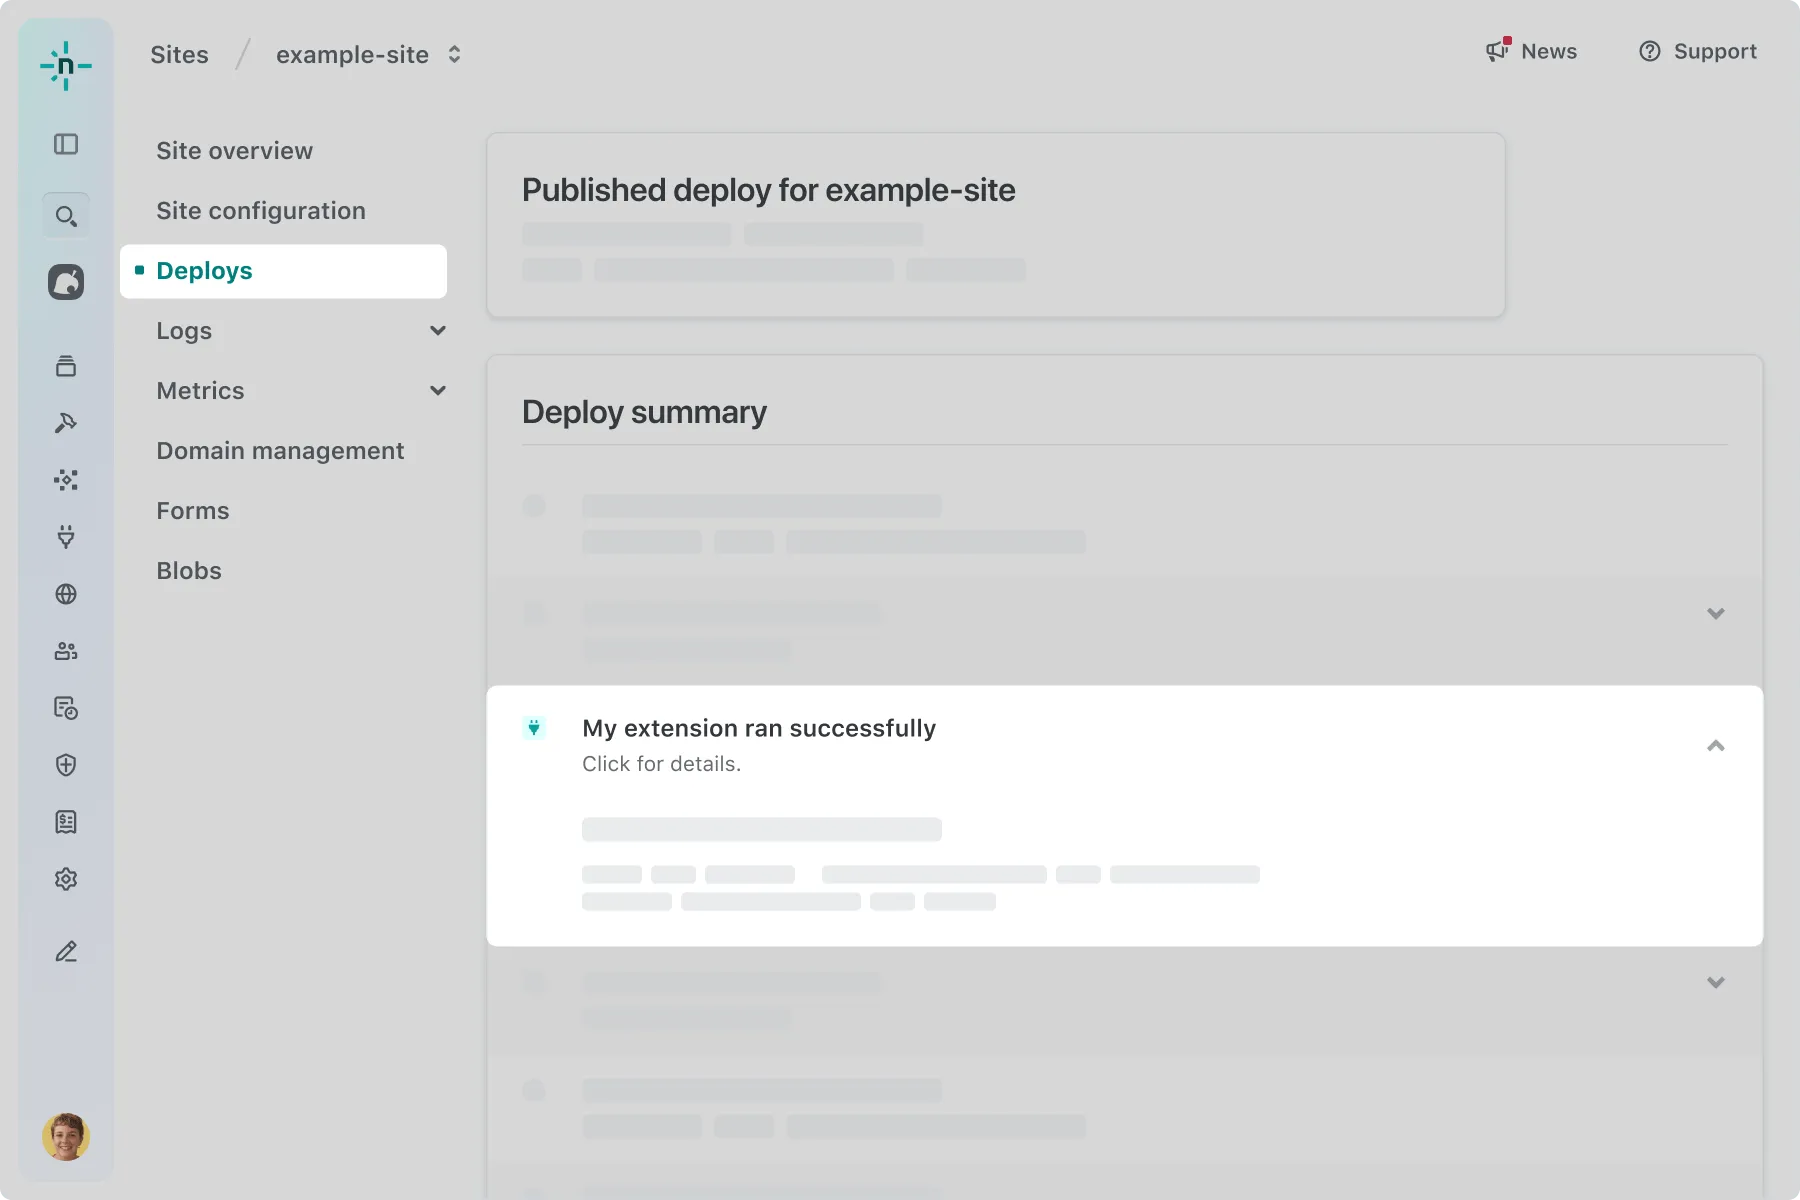Open search from the magnifier icon

pyautogui.click(x=66, y=216)
